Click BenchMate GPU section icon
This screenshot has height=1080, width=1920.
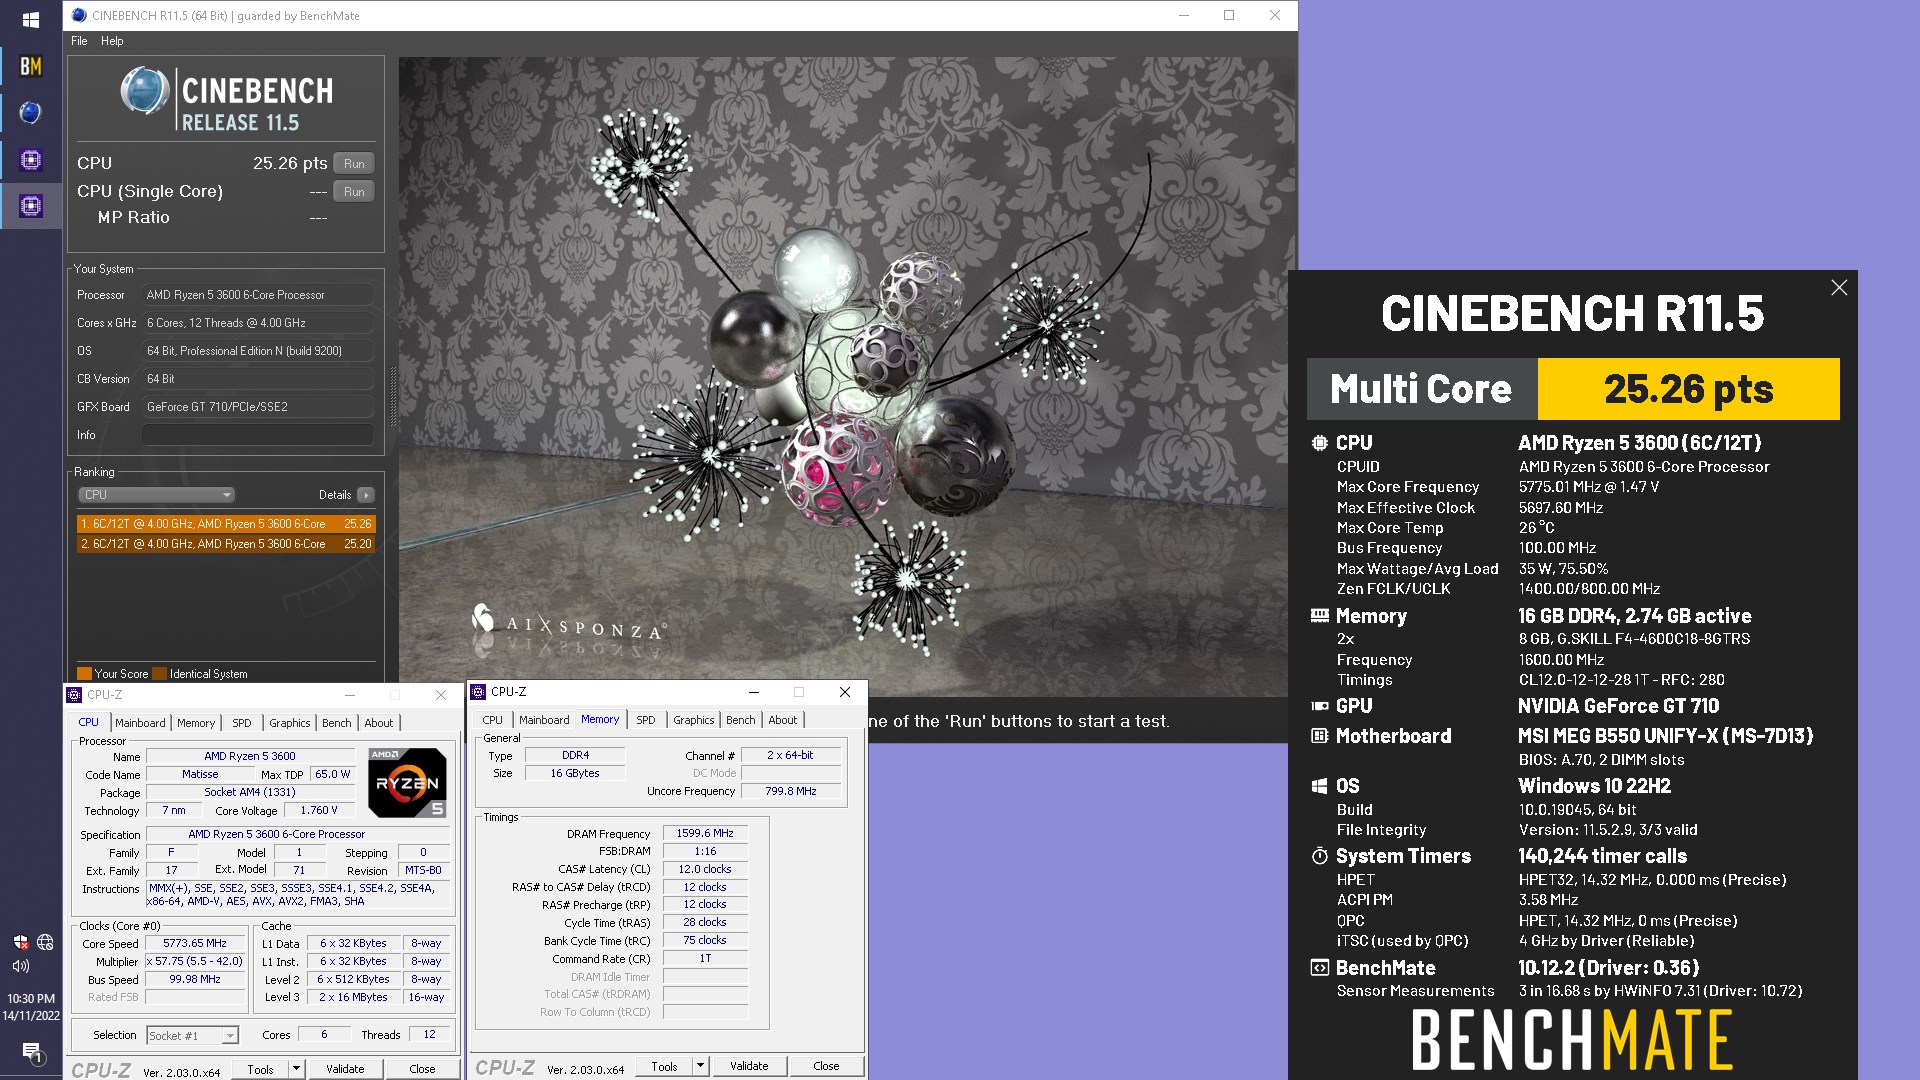tap(1319, 706)
